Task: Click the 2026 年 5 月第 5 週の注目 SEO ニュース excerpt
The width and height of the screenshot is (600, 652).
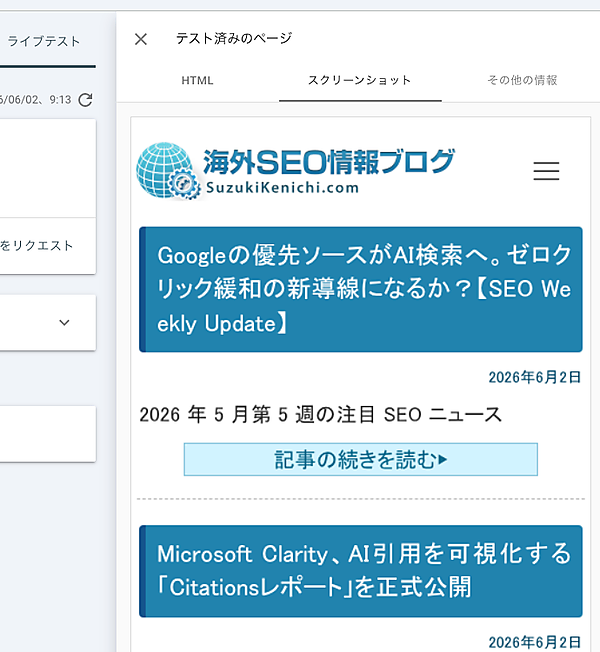Action: coord(320,415)
